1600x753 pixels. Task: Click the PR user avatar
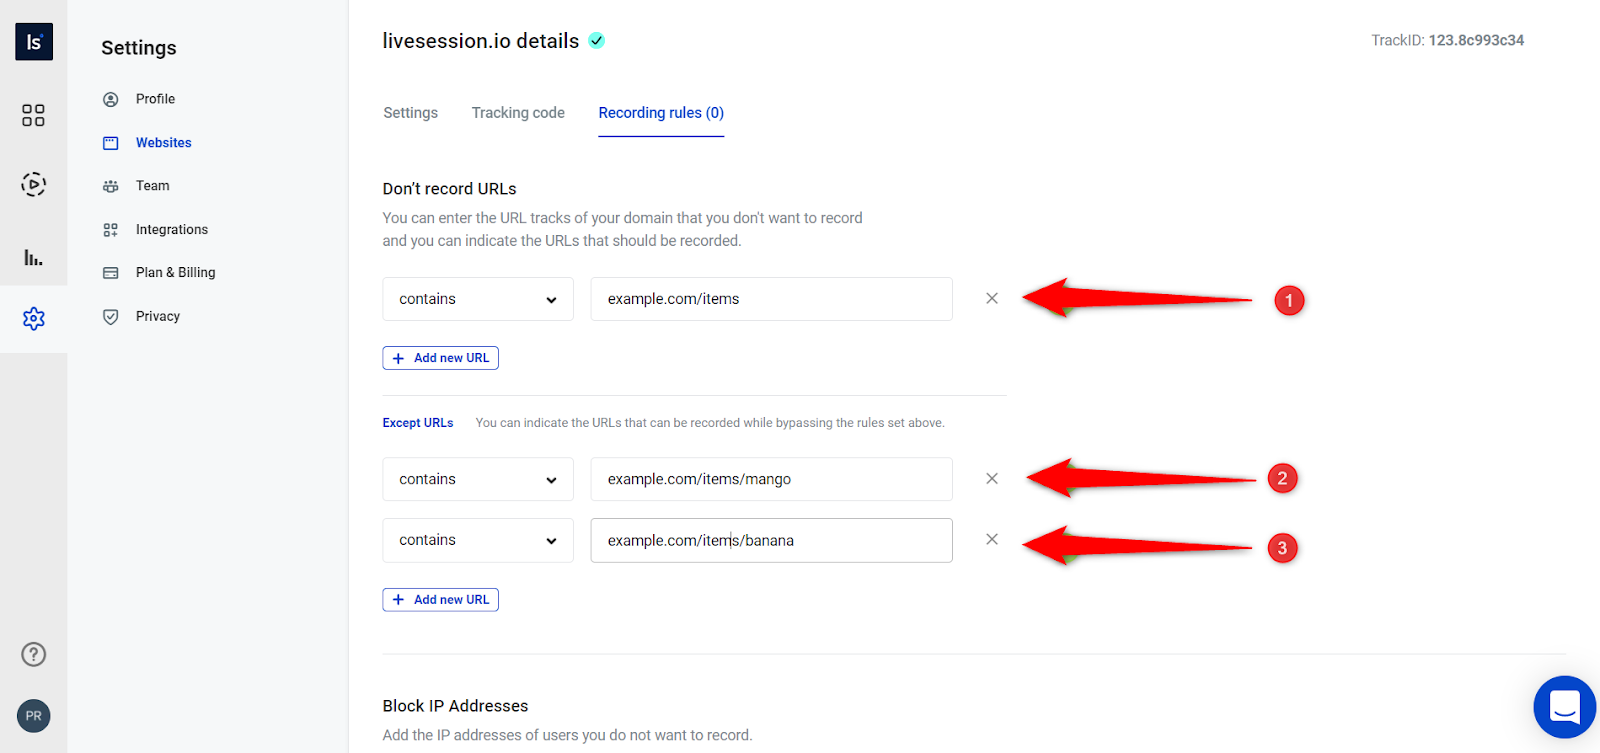[x=33, y=716]
